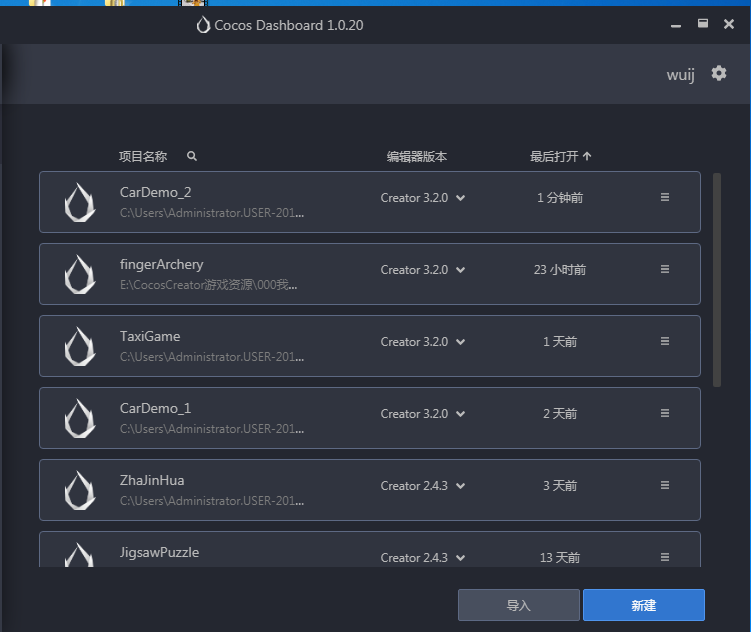This screenshot has width=751, height=632.
Task: Click the 导入 button
Action: click(518, 605)
